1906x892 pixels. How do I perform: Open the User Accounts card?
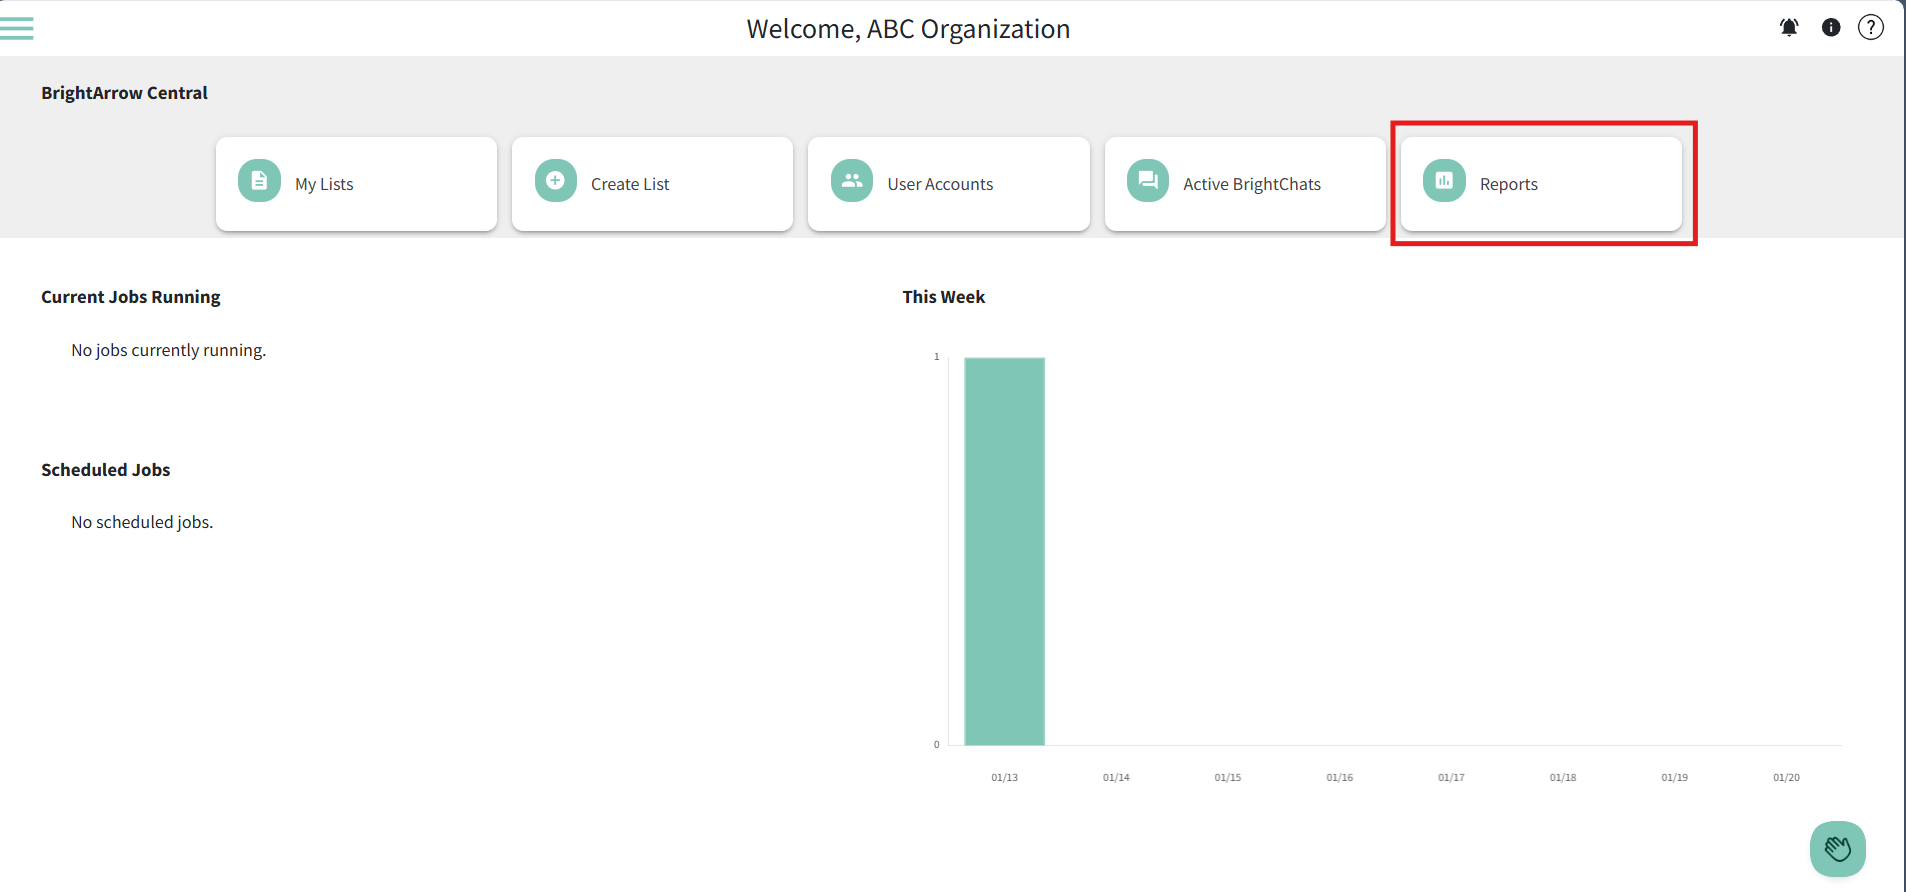click(x=949, y=184)
